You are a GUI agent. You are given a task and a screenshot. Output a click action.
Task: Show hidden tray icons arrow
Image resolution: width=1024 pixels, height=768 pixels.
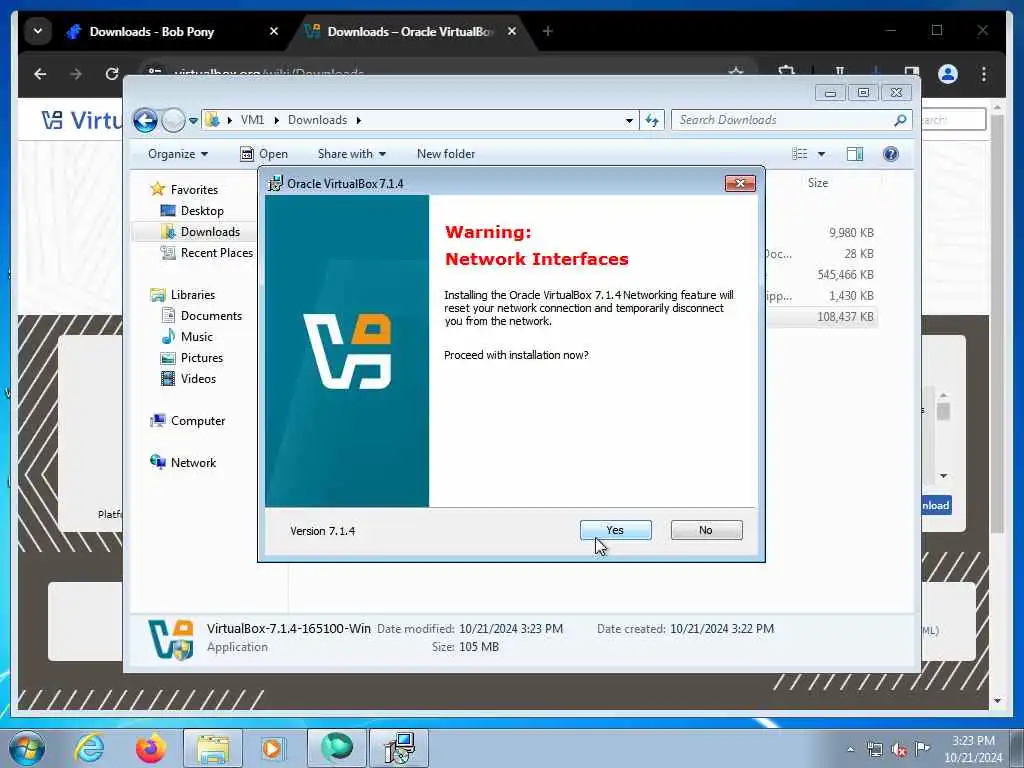850,750
